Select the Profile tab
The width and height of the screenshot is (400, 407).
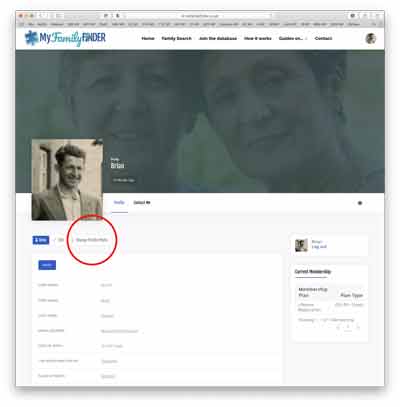pyautogui.click(x=119, y=202)
